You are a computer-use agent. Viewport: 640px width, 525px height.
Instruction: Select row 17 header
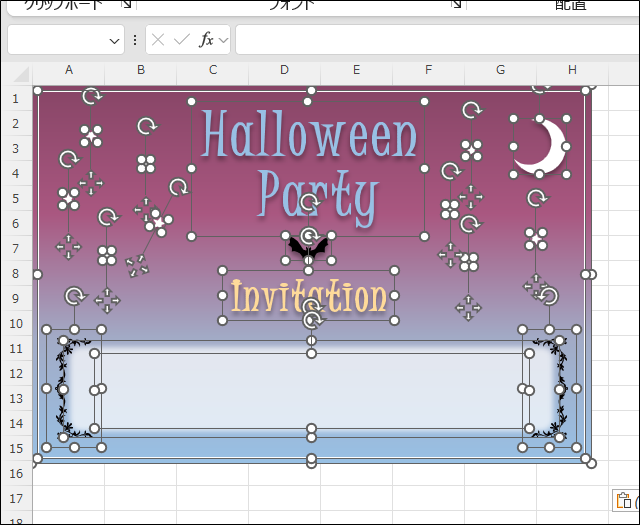tap(16, 498)
